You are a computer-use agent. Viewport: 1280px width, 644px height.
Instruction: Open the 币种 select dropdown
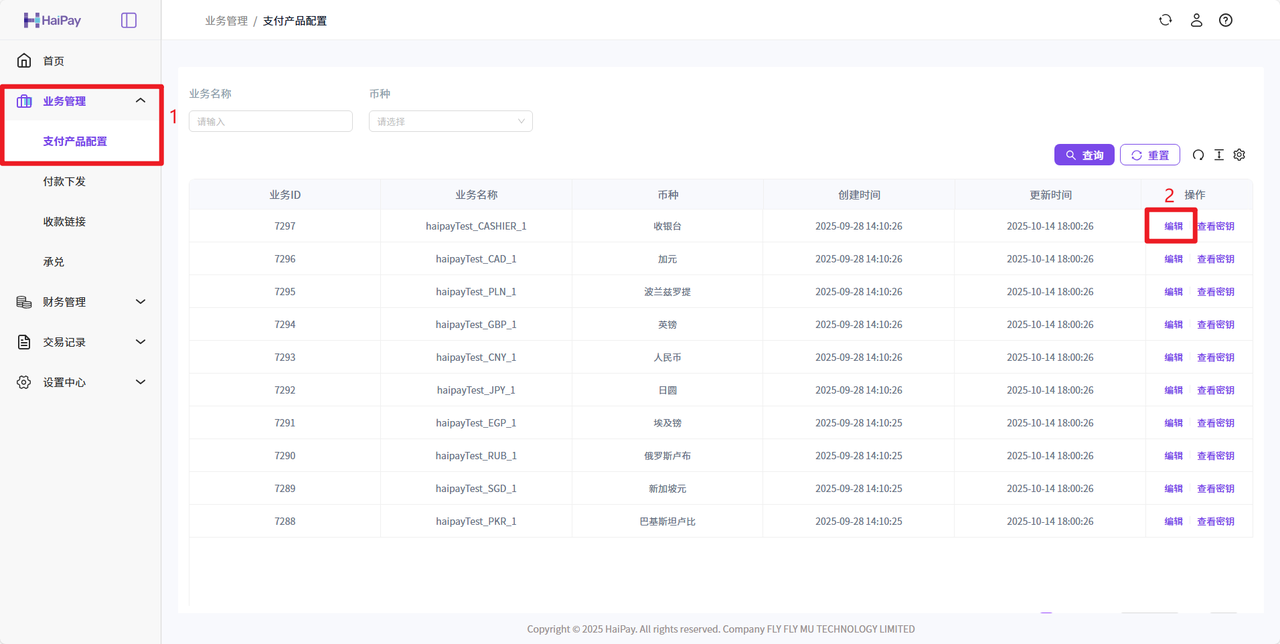pyautogui.click(x=450, y=121)
